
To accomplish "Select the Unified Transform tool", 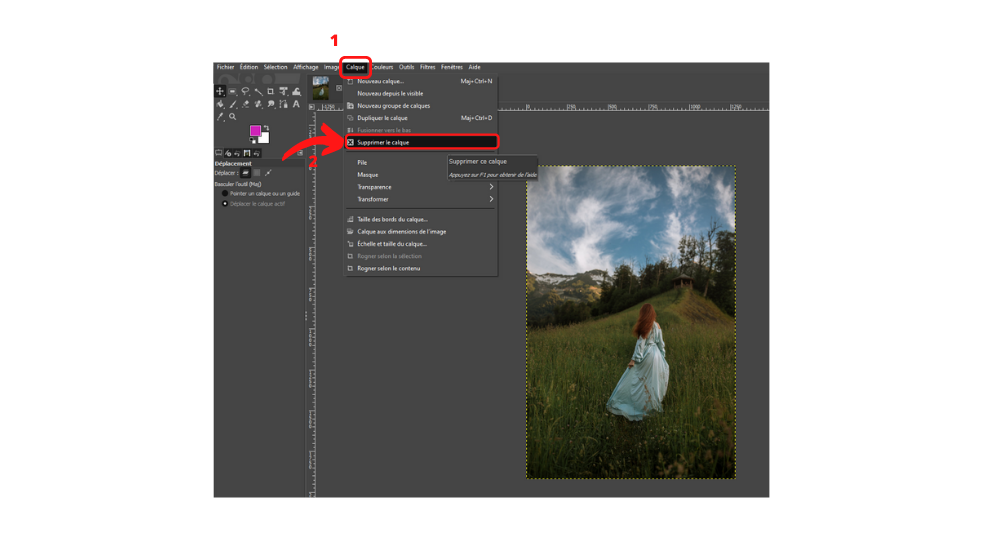I will [x=283, y=91].
